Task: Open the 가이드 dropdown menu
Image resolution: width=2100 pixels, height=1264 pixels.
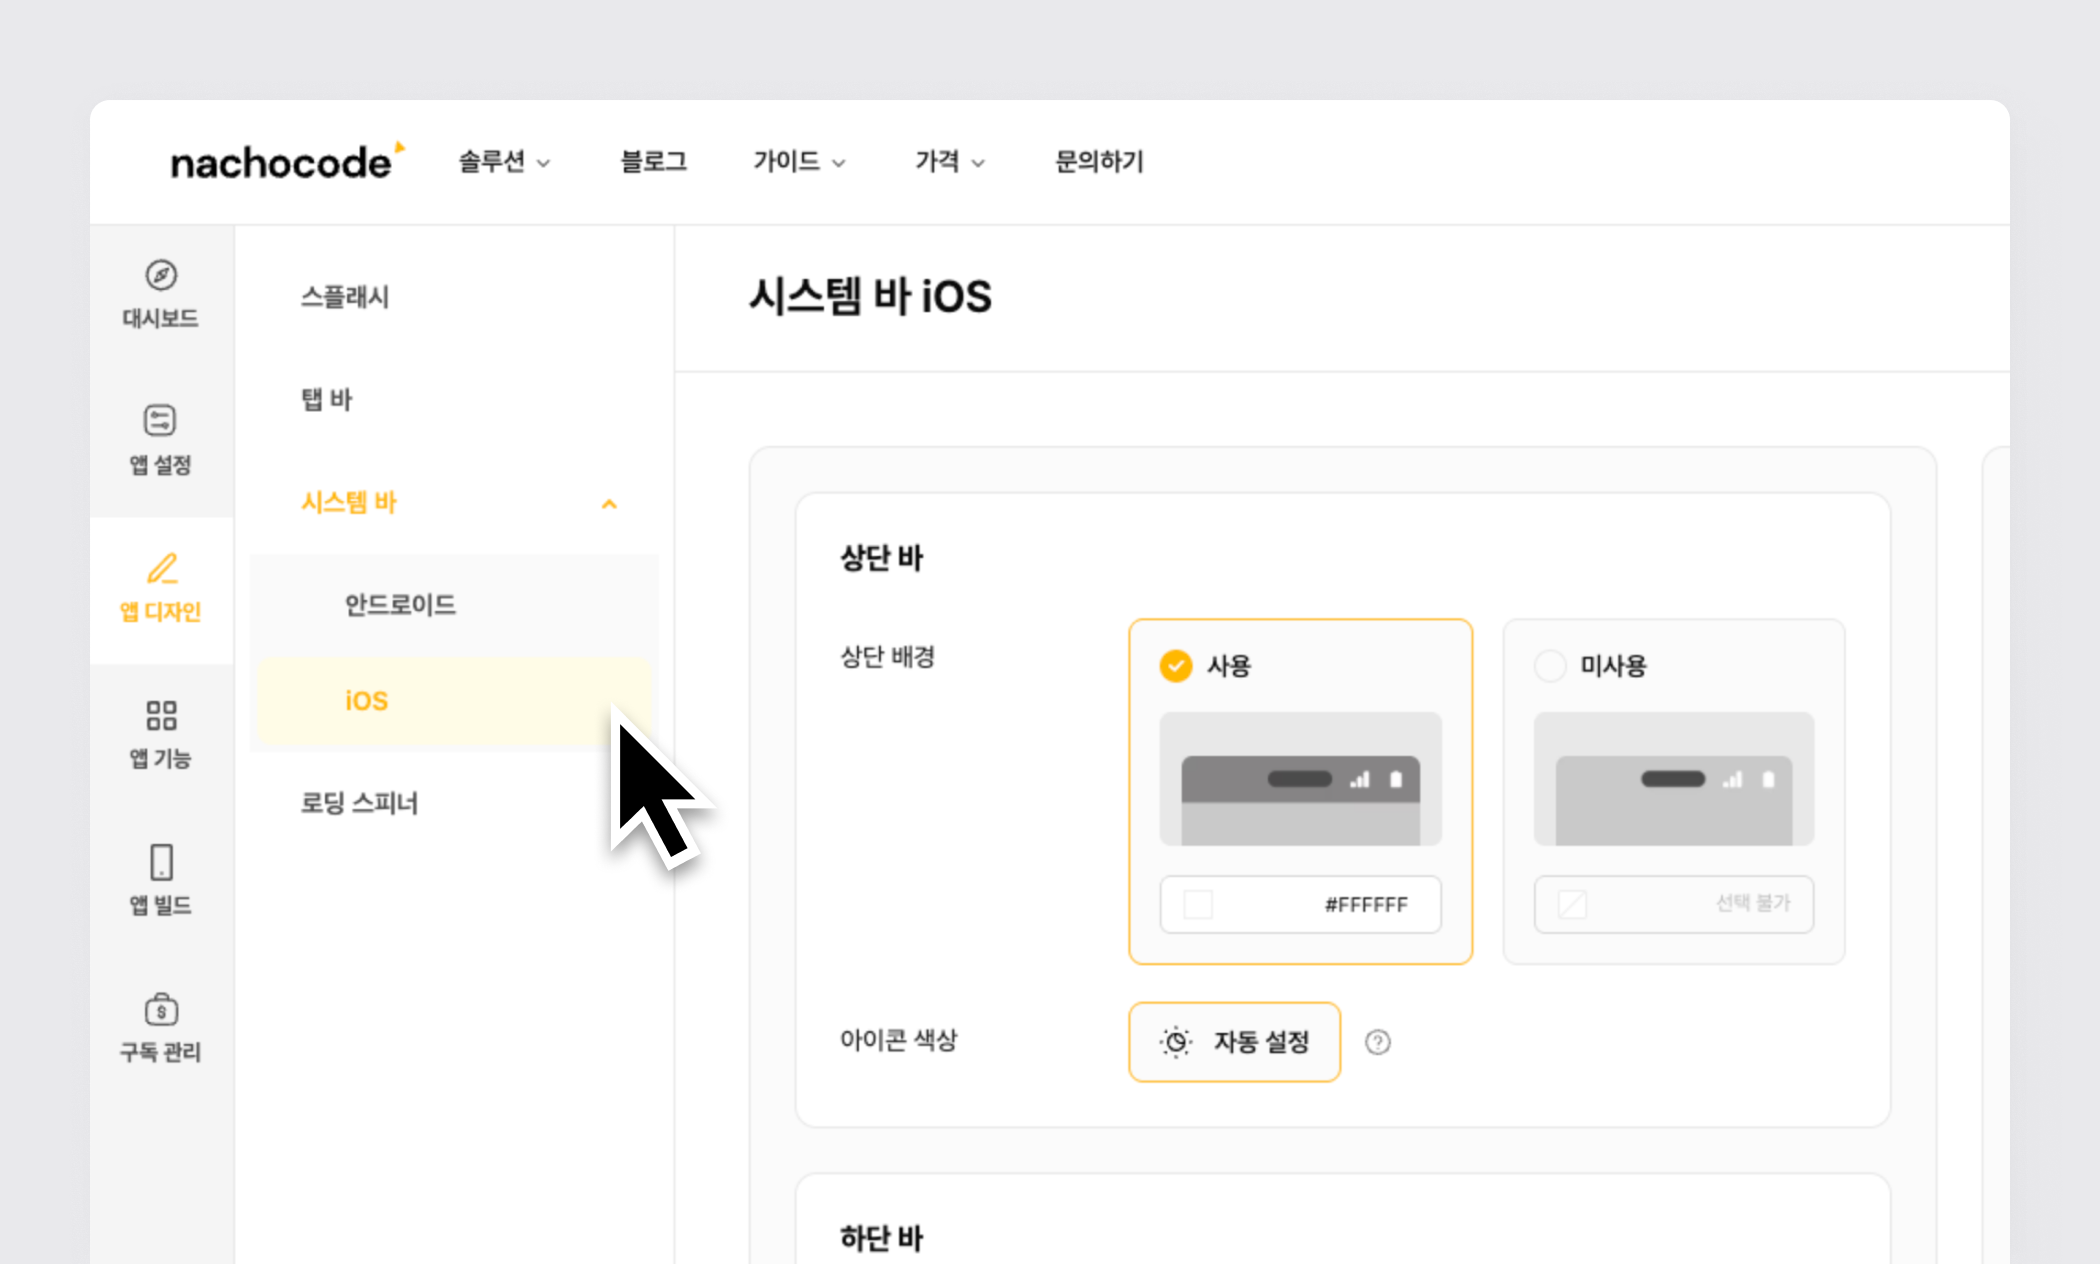Action: point(798,162)
